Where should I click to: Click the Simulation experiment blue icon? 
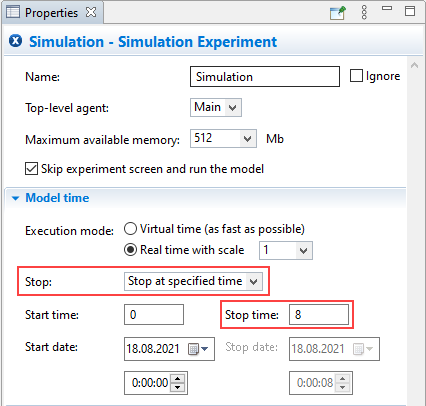15,41
